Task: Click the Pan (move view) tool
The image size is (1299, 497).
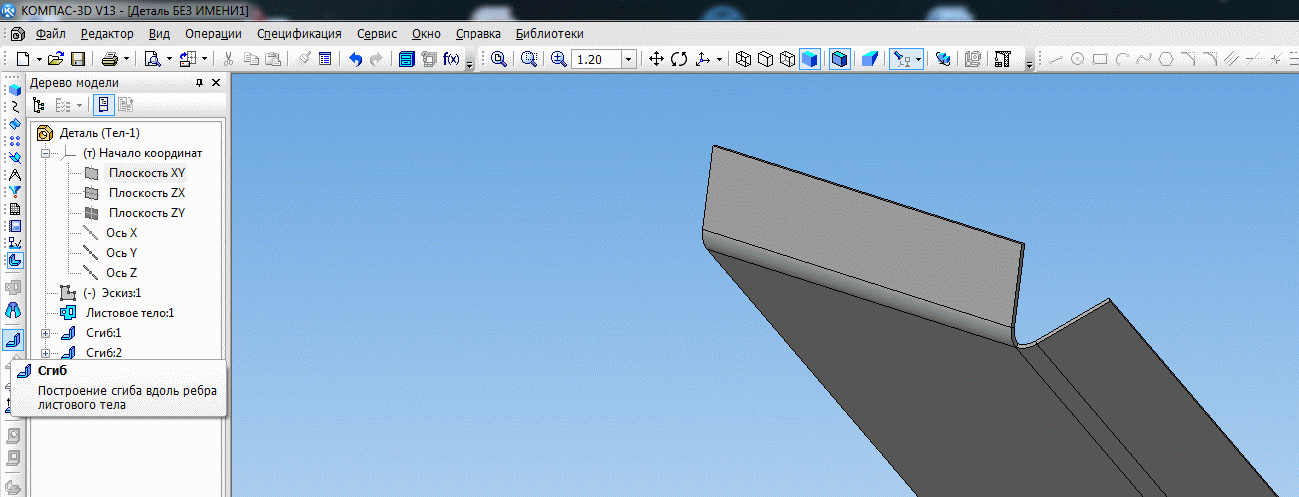Action: click(x=657, y=59)
